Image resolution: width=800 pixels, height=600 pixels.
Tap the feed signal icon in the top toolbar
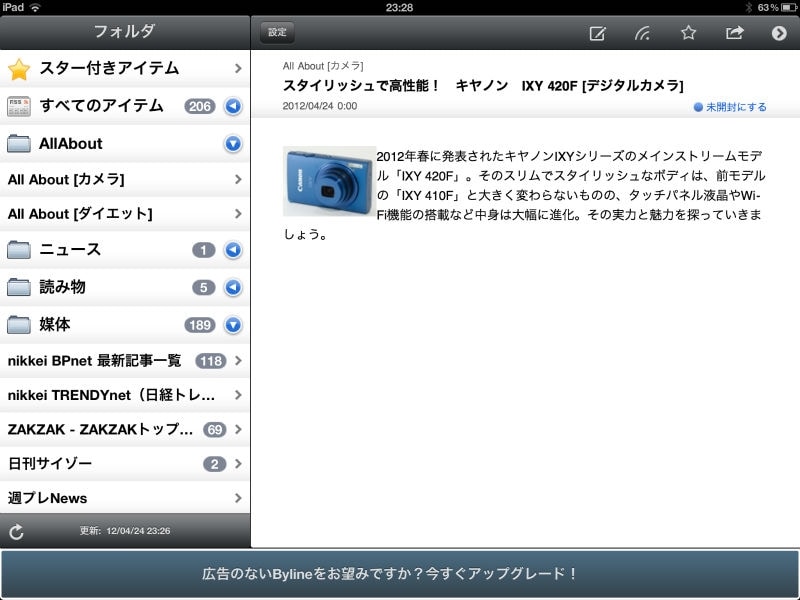click(642, 33)
